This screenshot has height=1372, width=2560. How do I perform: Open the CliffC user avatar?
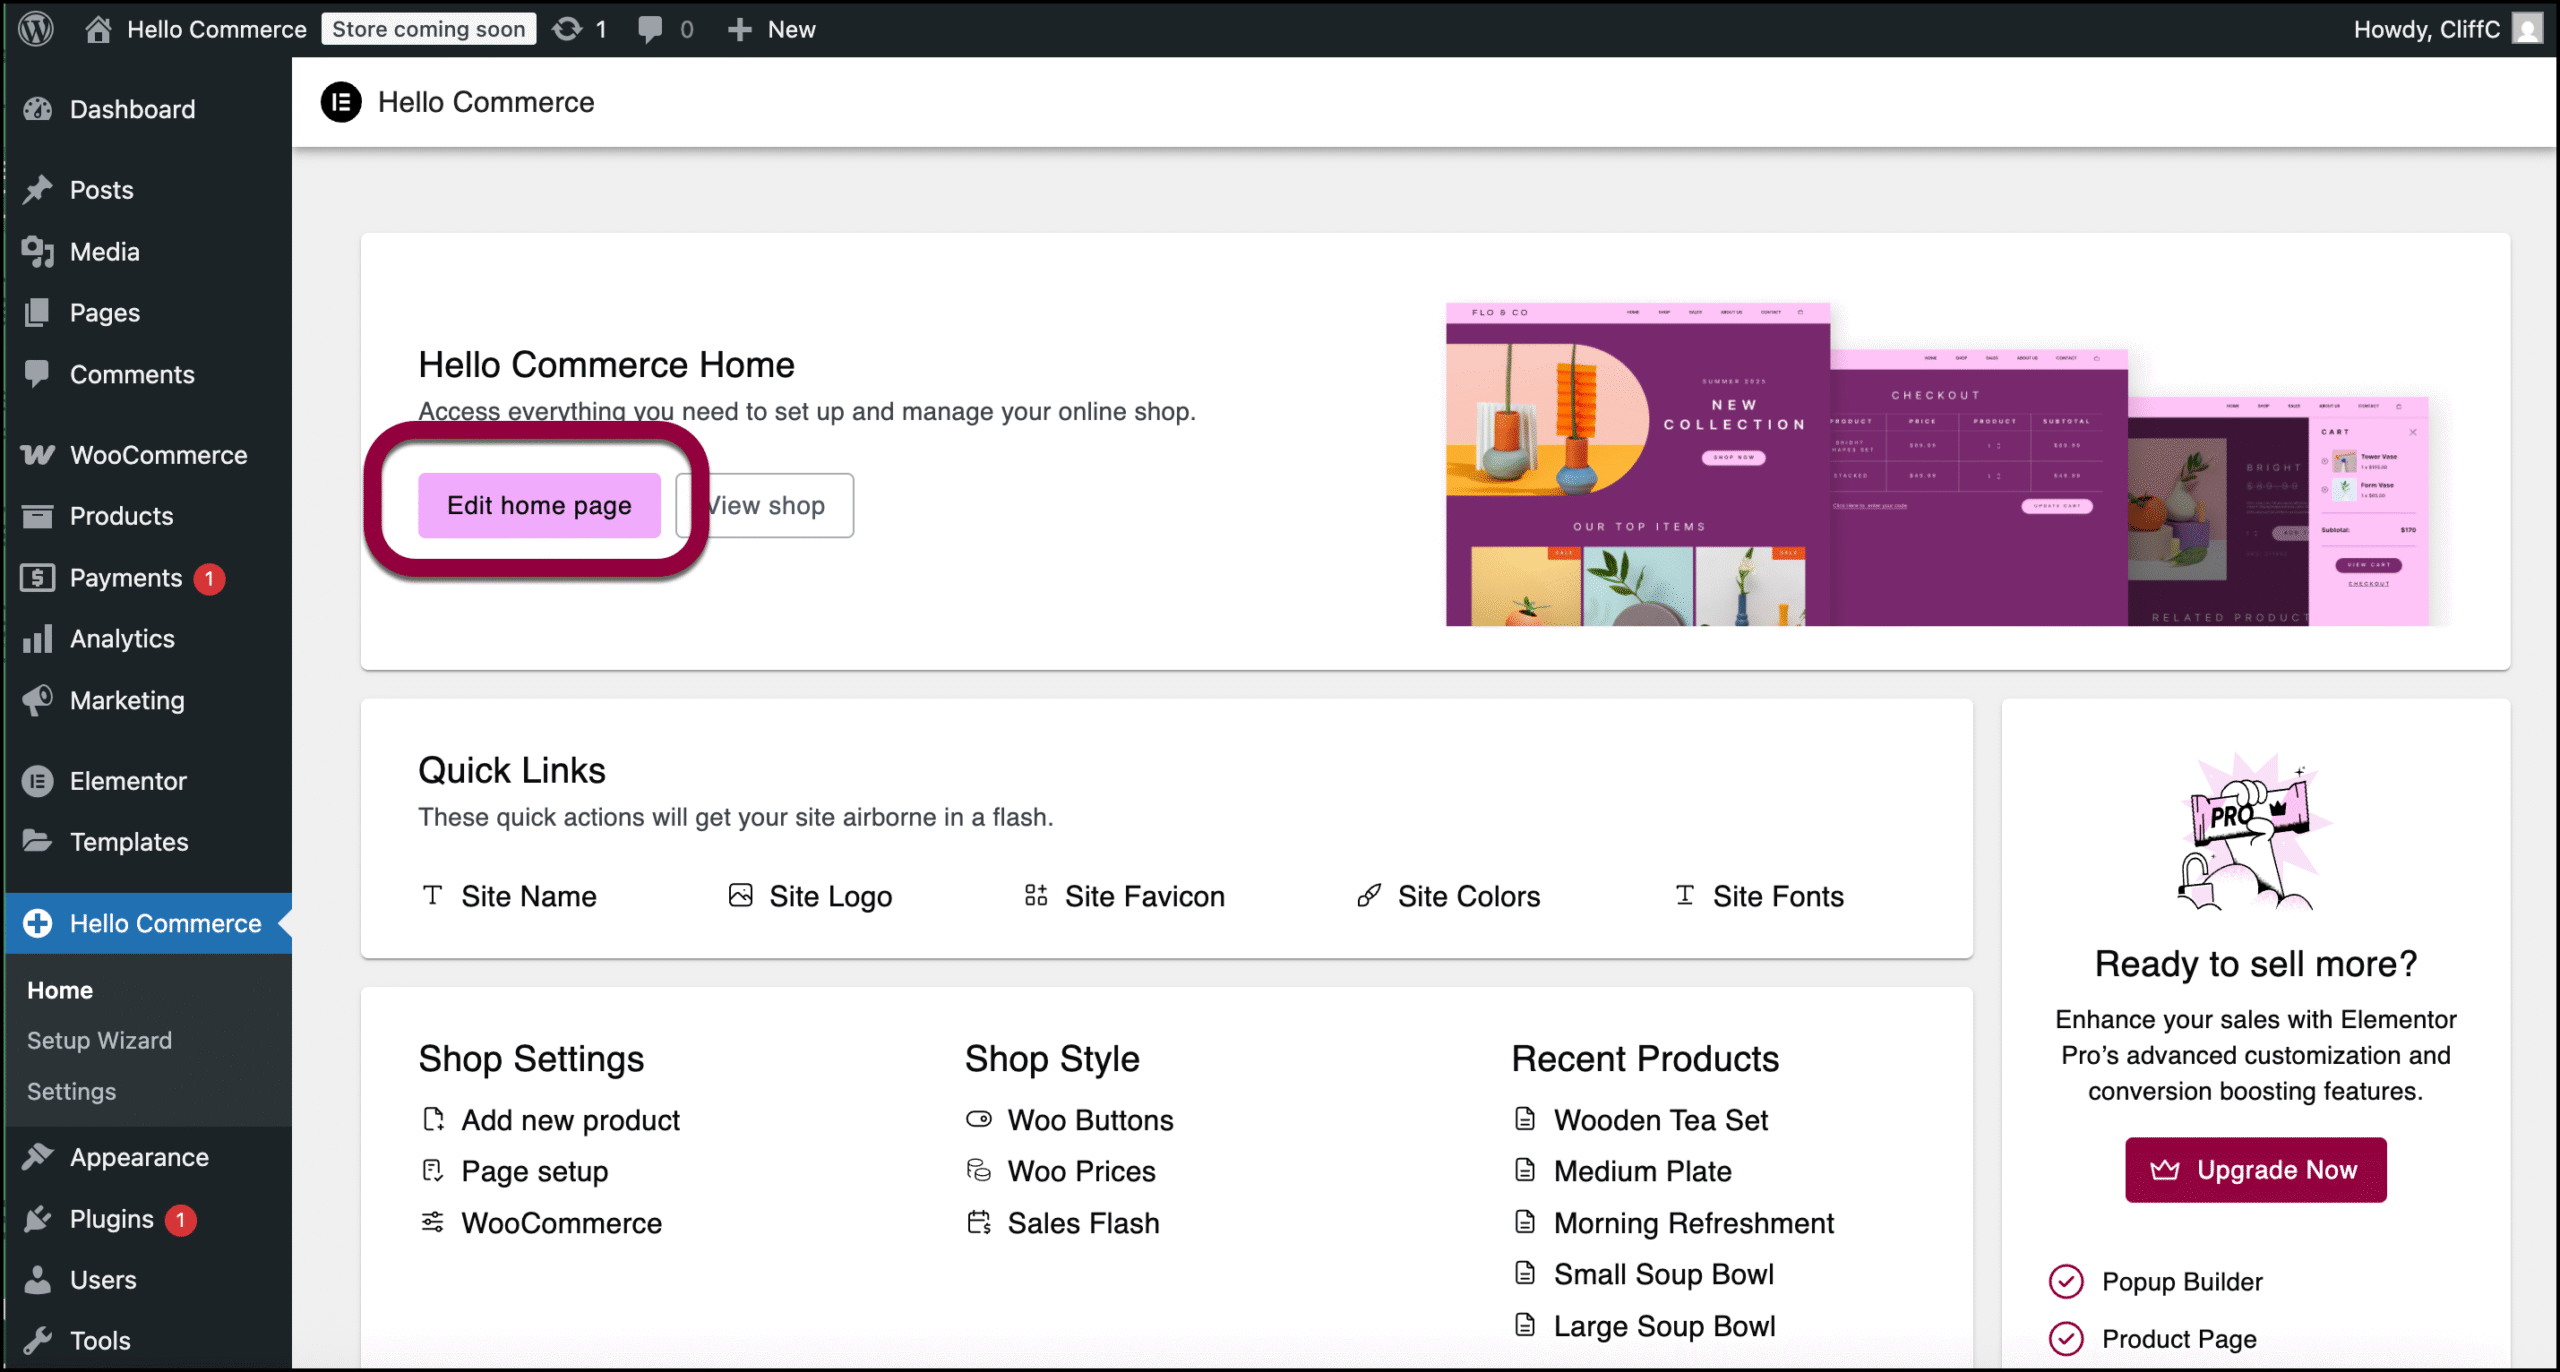(2527, 29)
